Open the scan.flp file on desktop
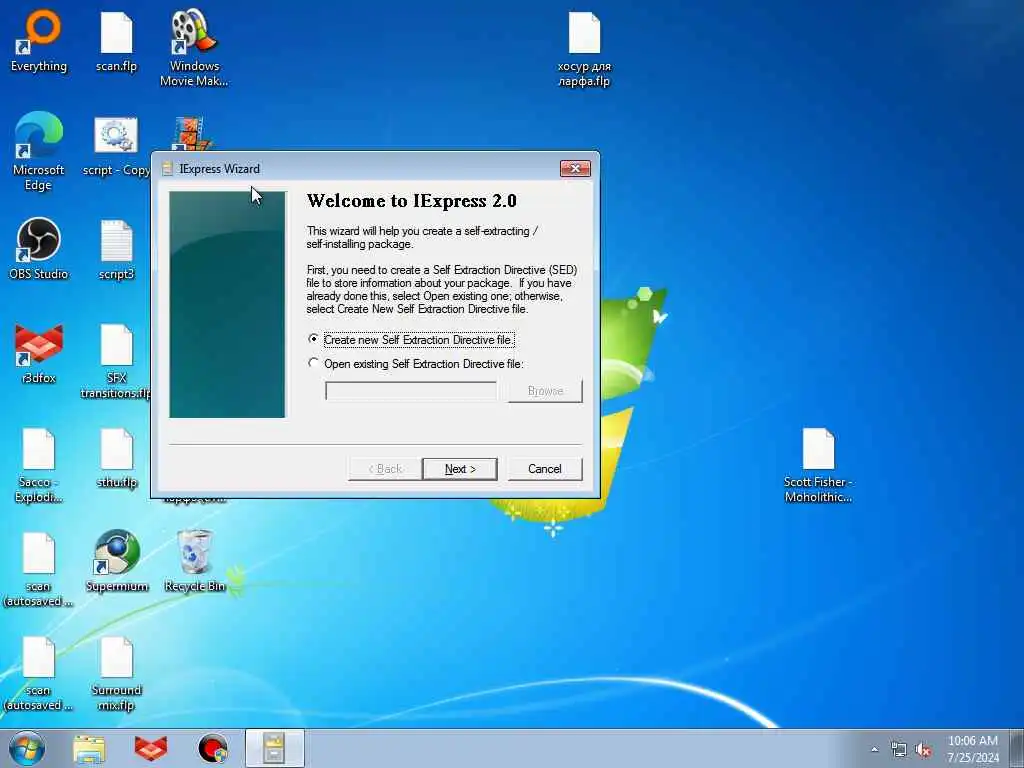Image resolution: width=1024 pixels, height=768 pixels. (x=116, y=41)
